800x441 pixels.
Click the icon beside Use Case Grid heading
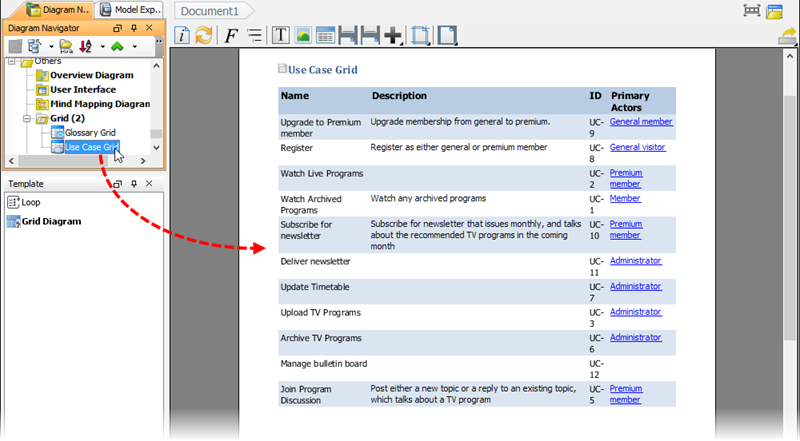pyautogui.click(x=282, y=68)
